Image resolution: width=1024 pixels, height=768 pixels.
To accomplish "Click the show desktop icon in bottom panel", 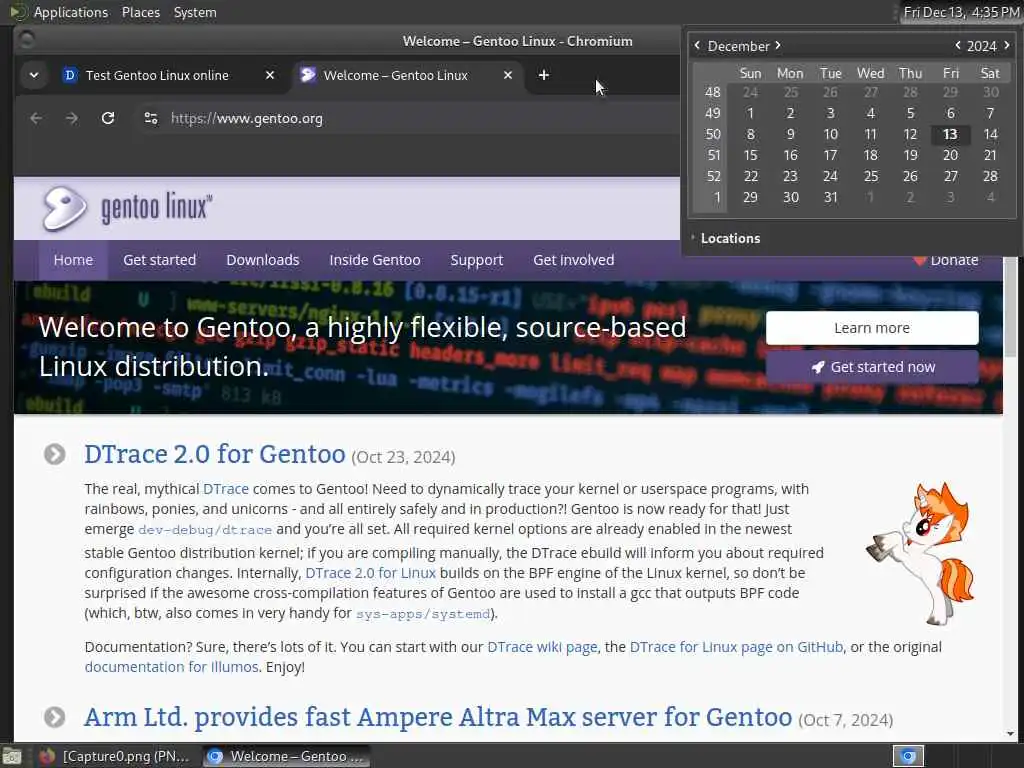I will [x=11, y=756].
